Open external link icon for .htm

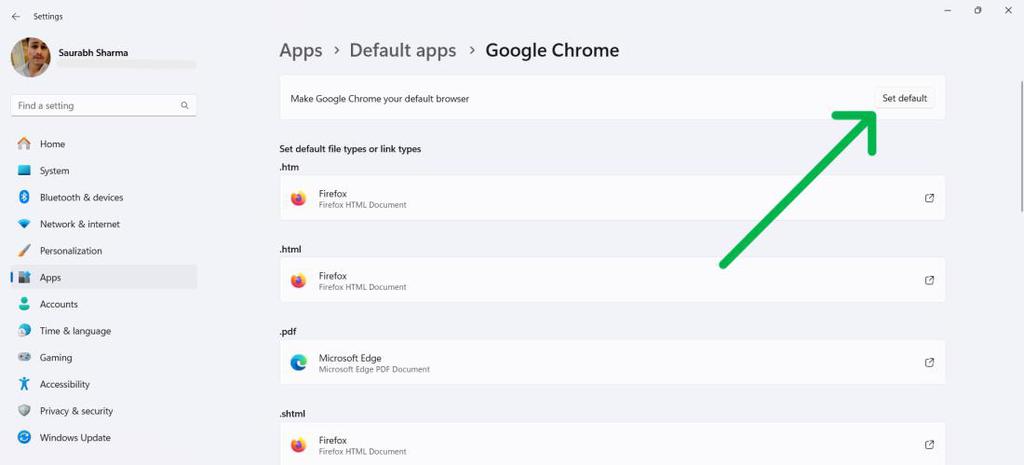pyautogui.click(x=929, y=198)
